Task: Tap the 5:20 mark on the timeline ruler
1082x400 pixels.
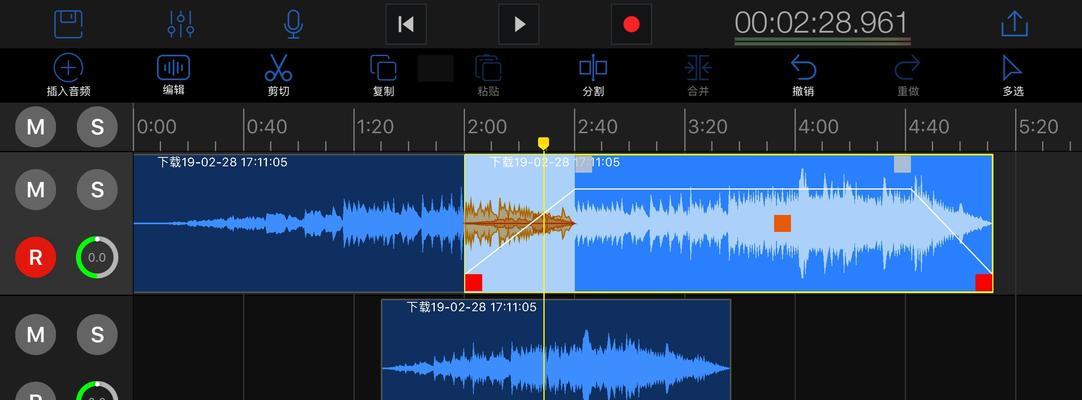Action: click(1039, 127)
